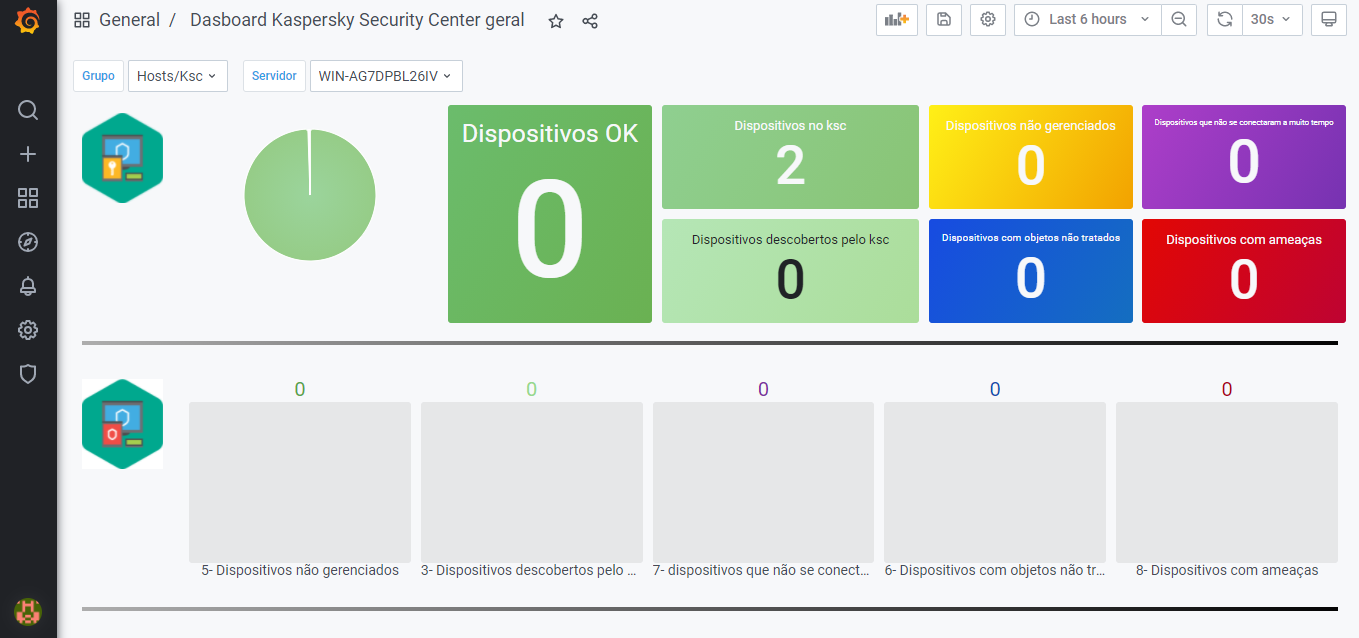Open the yellow Dispositivos não gerenciados panel
1359x638 pixels.
pyautogui.click(x=1031, y=157)
